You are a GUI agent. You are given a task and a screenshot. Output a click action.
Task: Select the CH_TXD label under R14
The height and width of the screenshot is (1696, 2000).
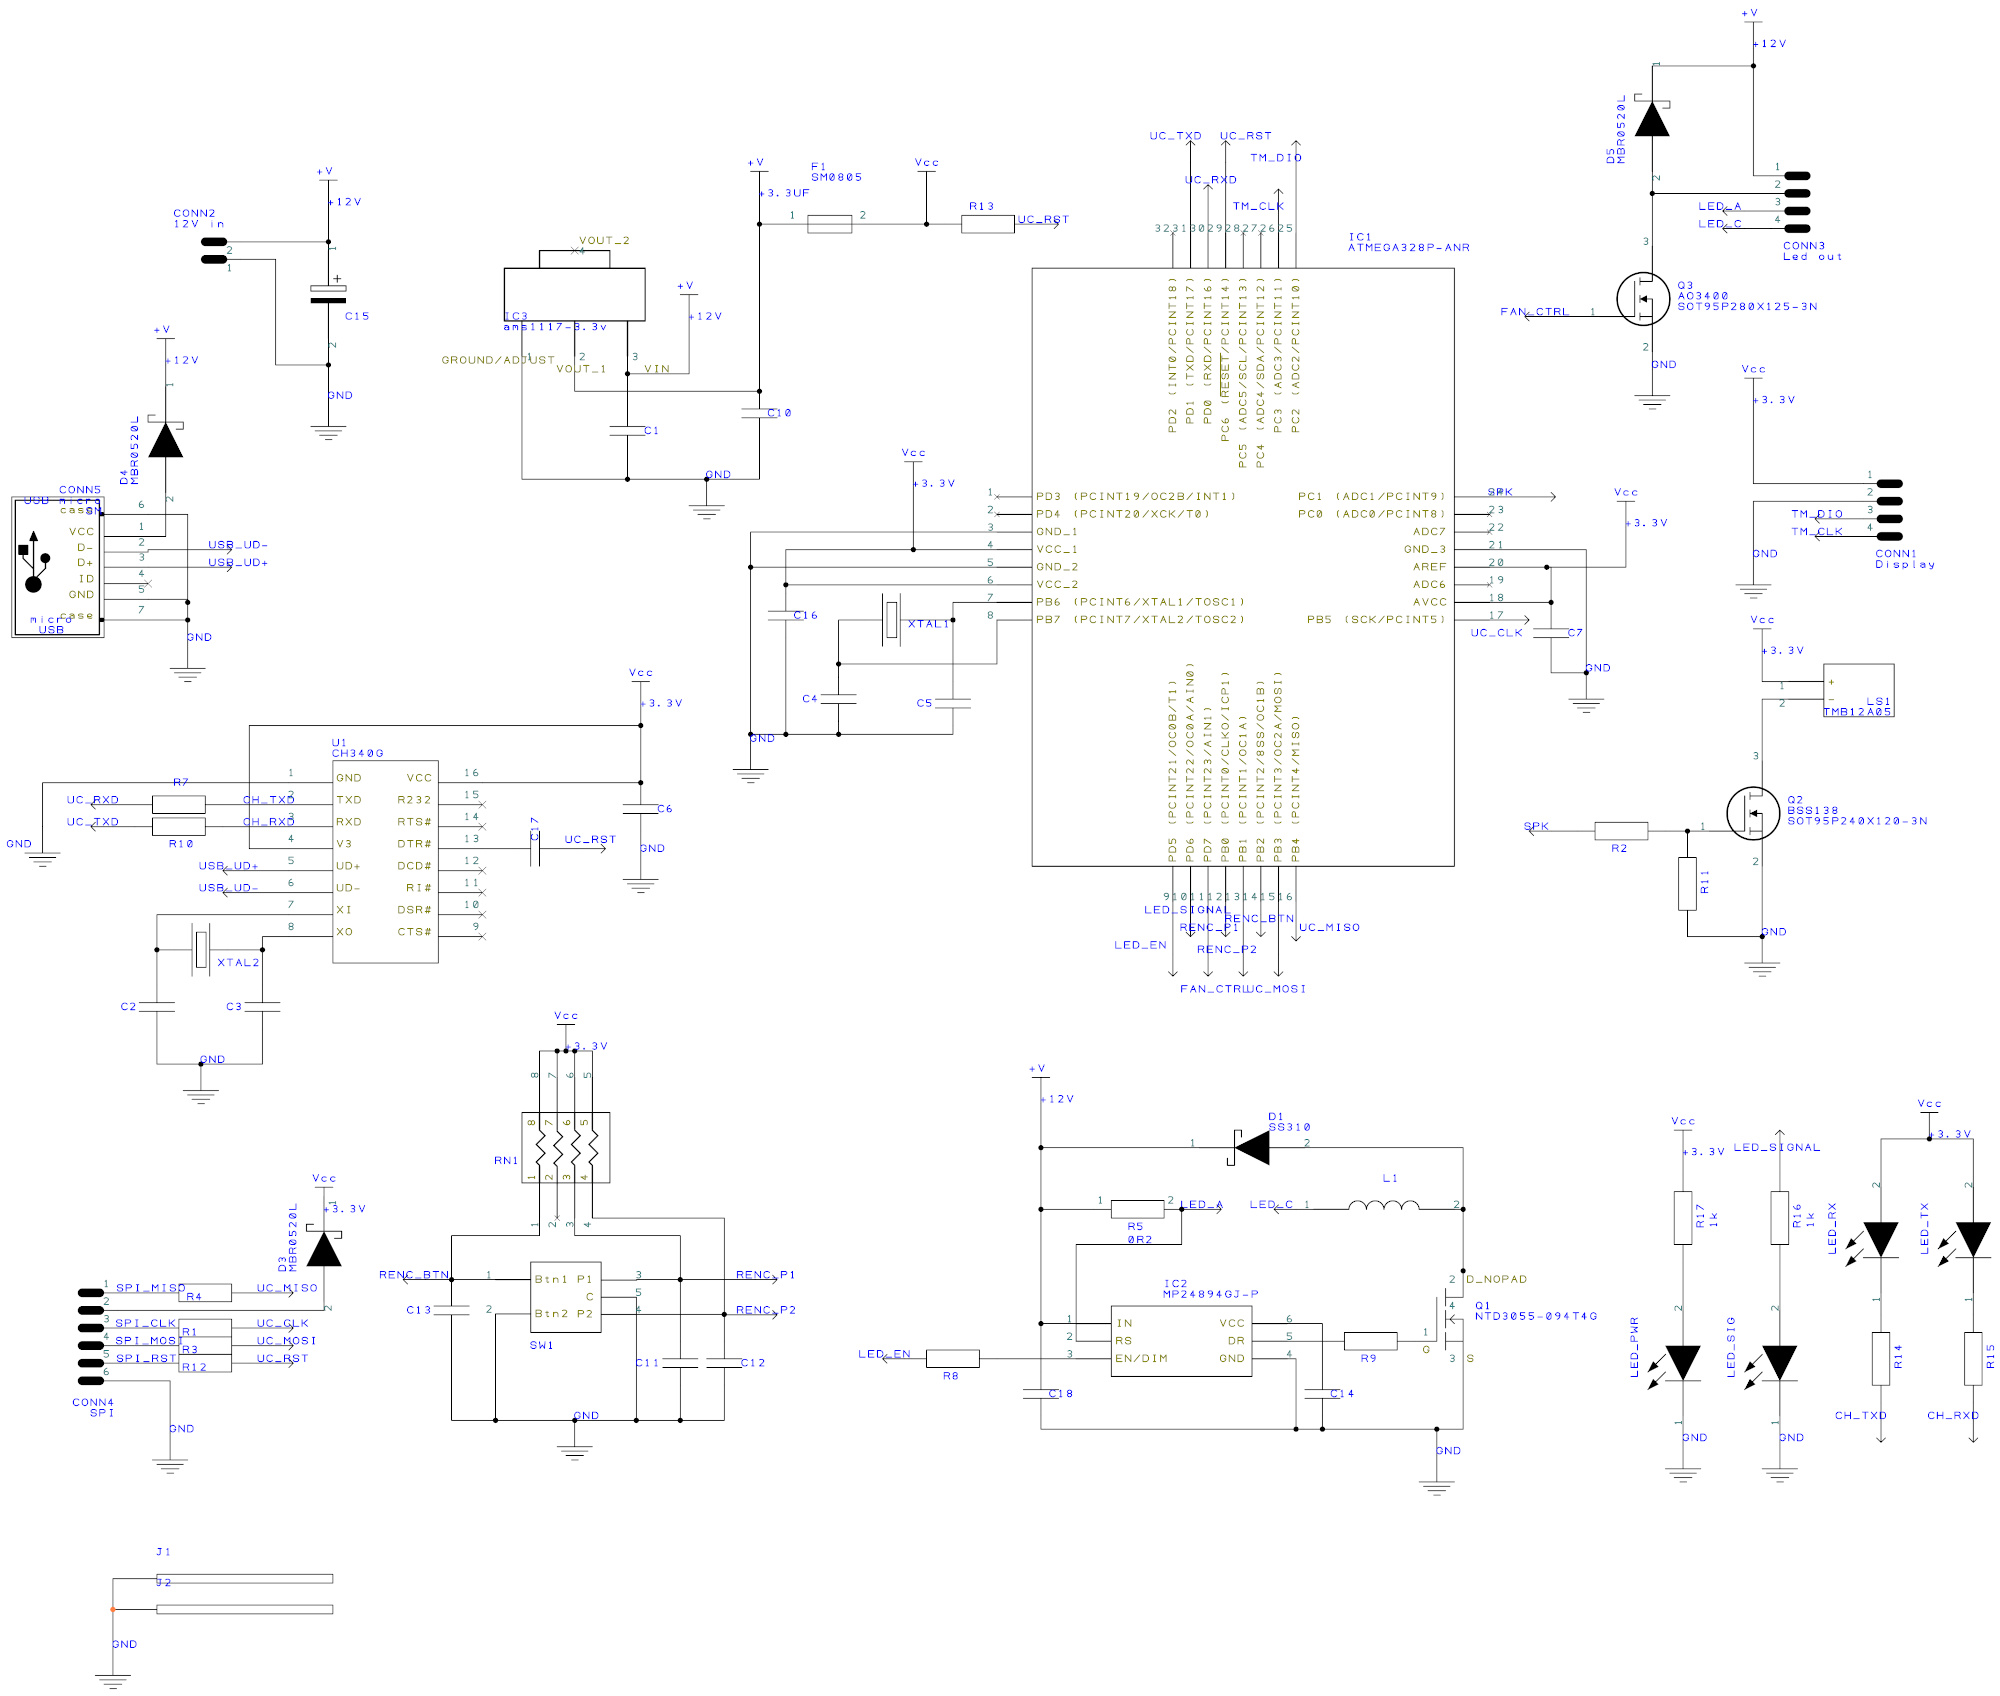tap(1861, 1416)
